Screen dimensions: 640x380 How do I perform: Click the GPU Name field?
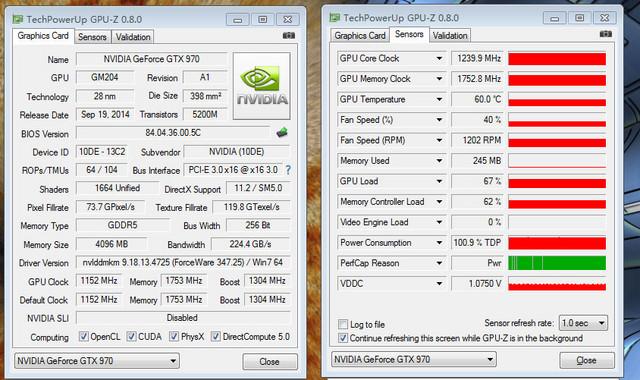coord(151,59)
